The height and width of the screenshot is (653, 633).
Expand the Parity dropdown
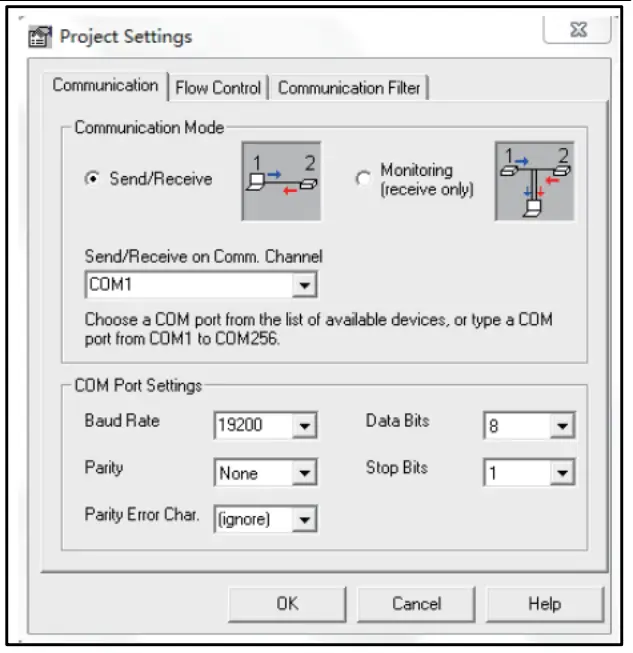305,473
